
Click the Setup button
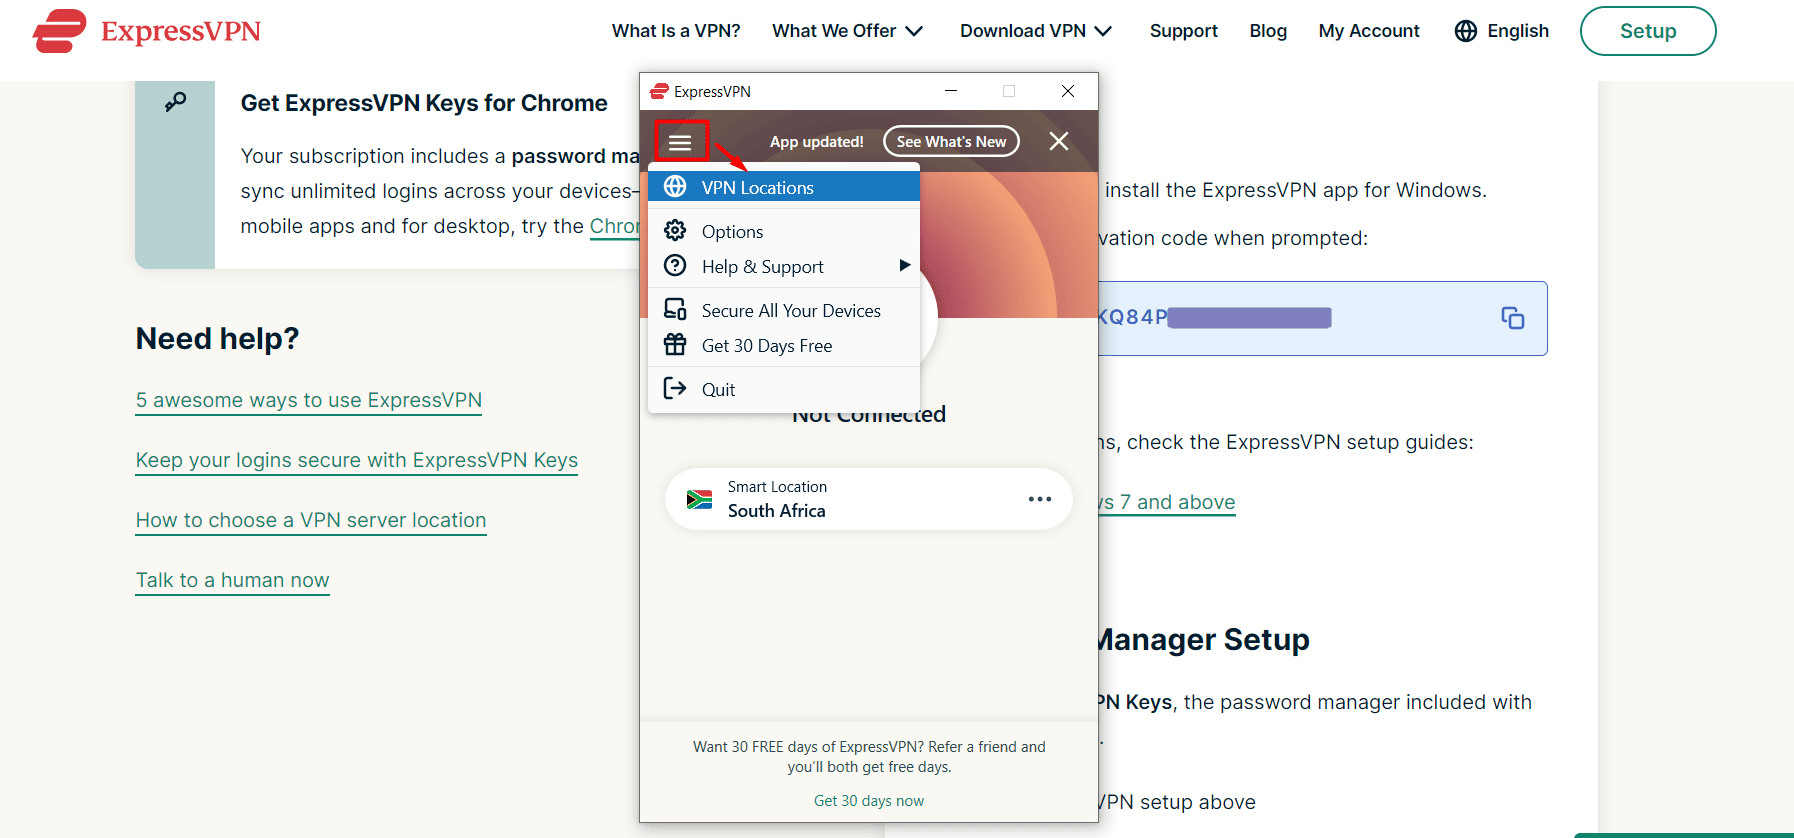[x=1647, y=31]
